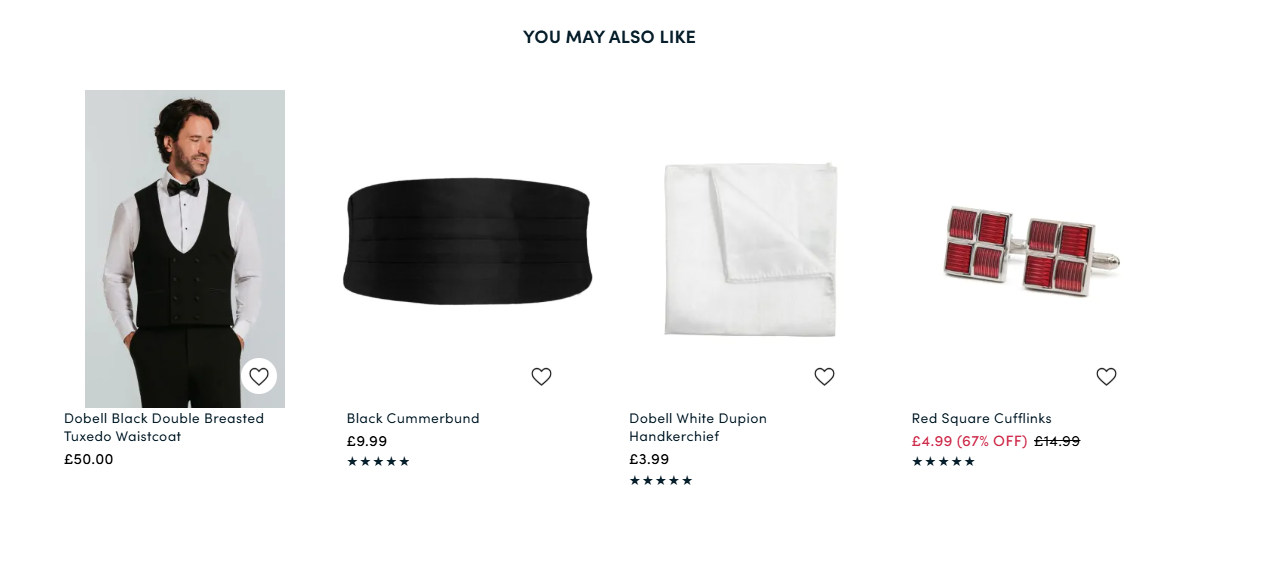
Task: Favorite the Black Cummerbund with heart icon
Action: point(541,376)
